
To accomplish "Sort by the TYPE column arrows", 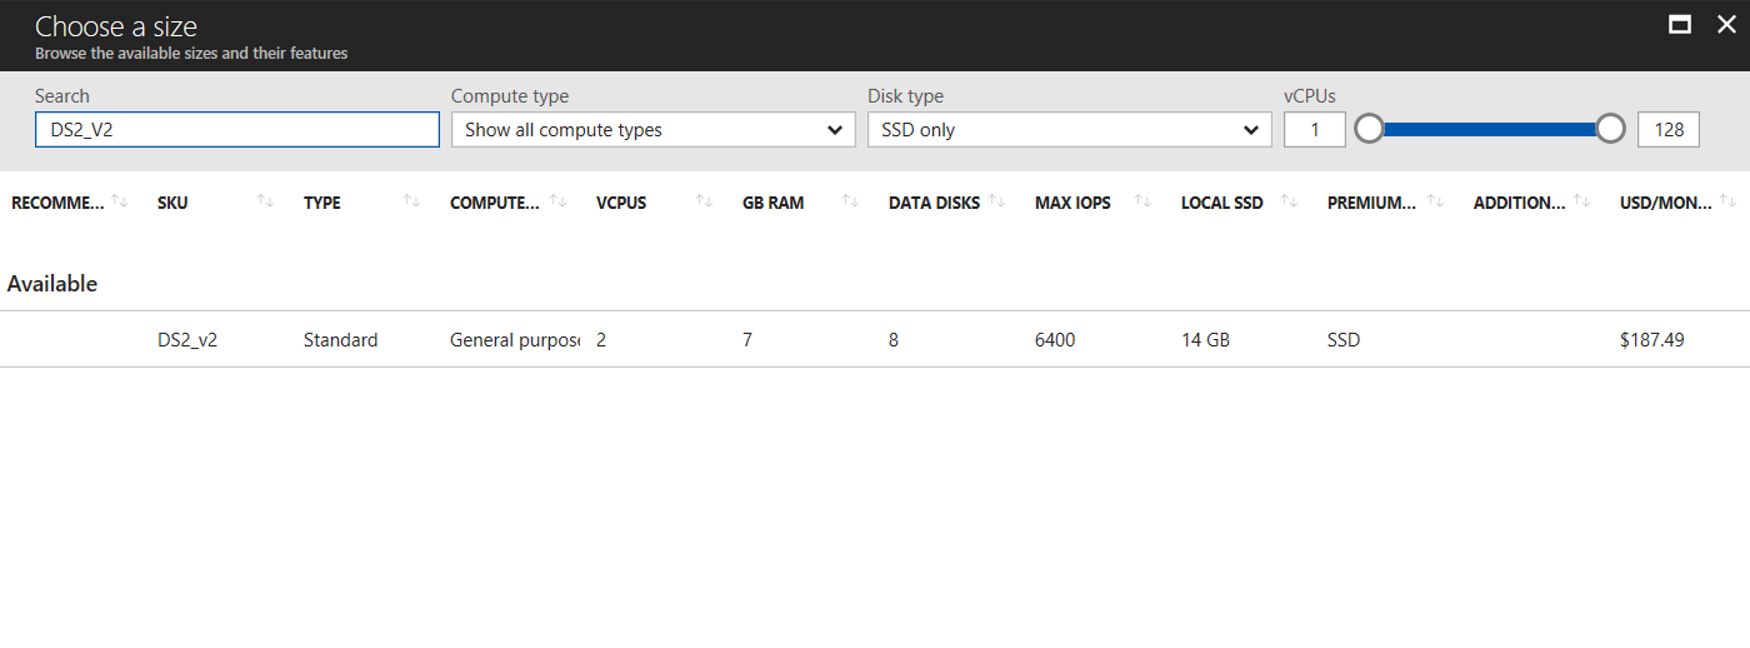I will point(411,201).
